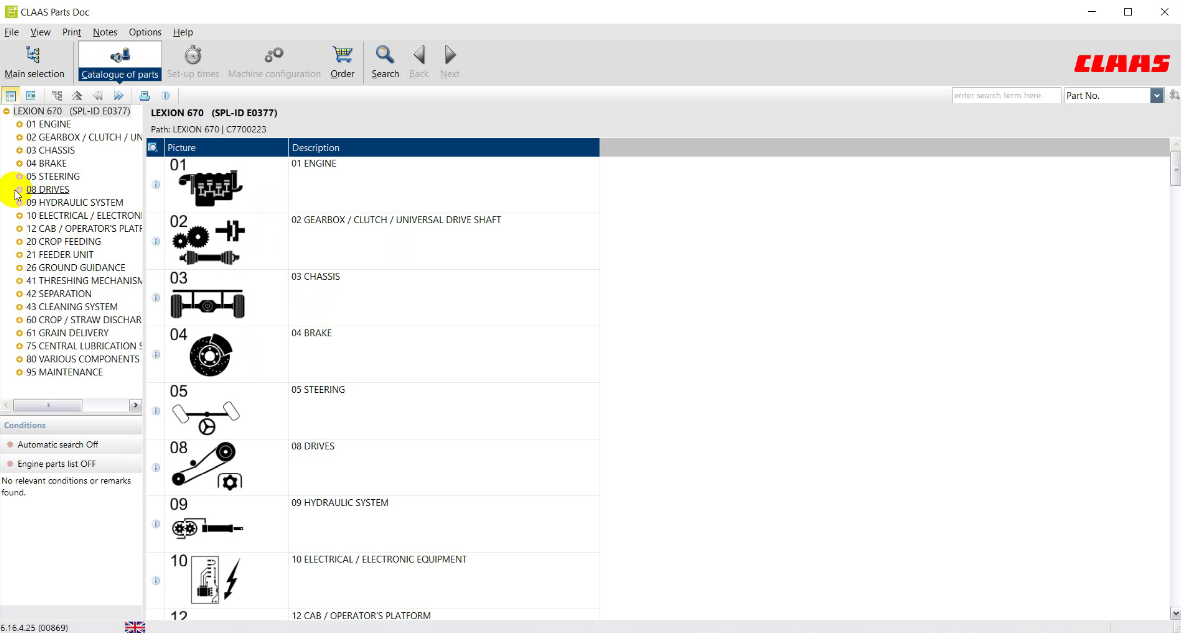Toggle Automatic search Off condition

click(57, 445)
